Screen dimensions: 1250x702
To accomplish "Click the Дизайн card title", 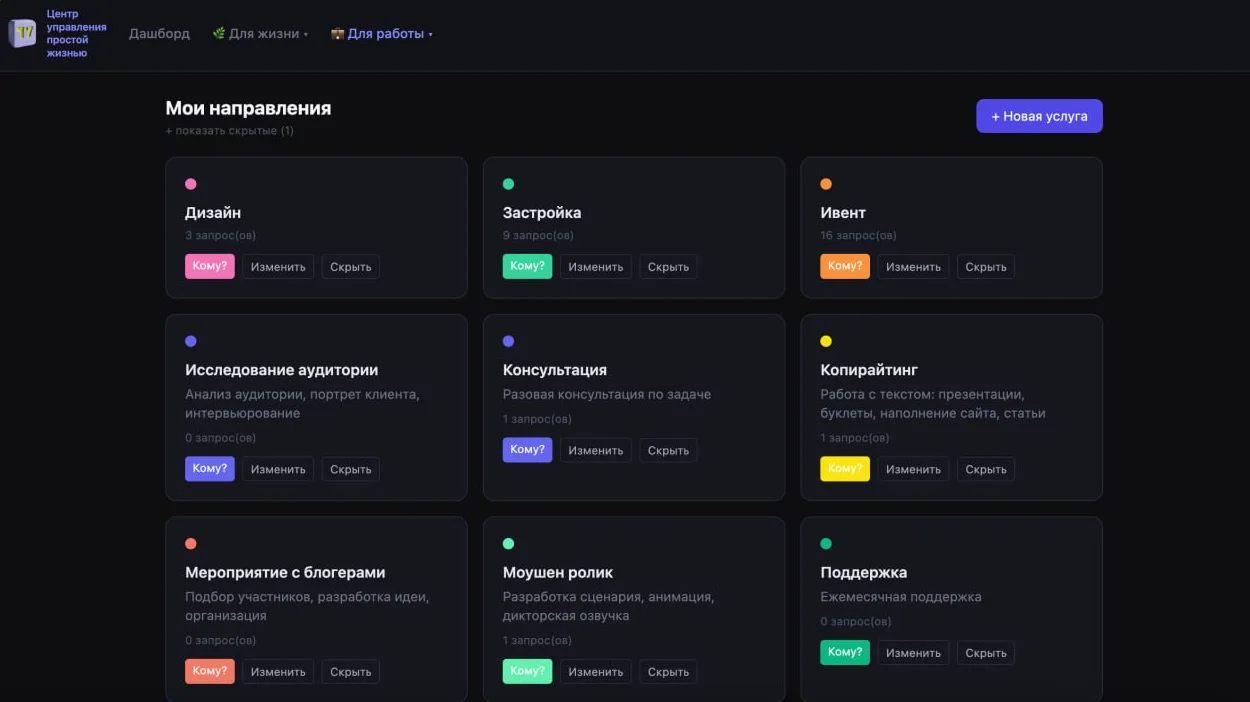I will coord(213,213).
